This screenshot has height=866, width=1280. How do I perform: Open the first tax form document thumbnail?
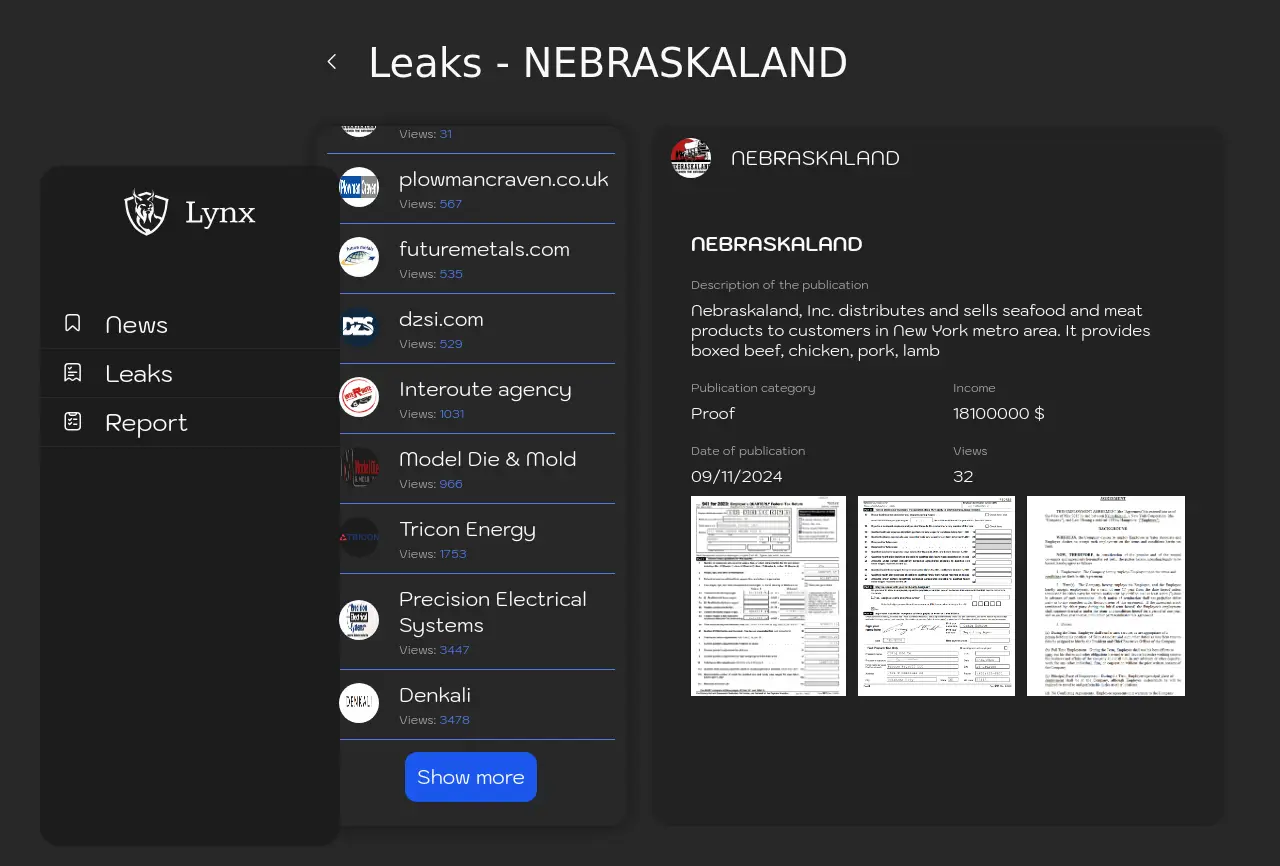coord(768,596)
